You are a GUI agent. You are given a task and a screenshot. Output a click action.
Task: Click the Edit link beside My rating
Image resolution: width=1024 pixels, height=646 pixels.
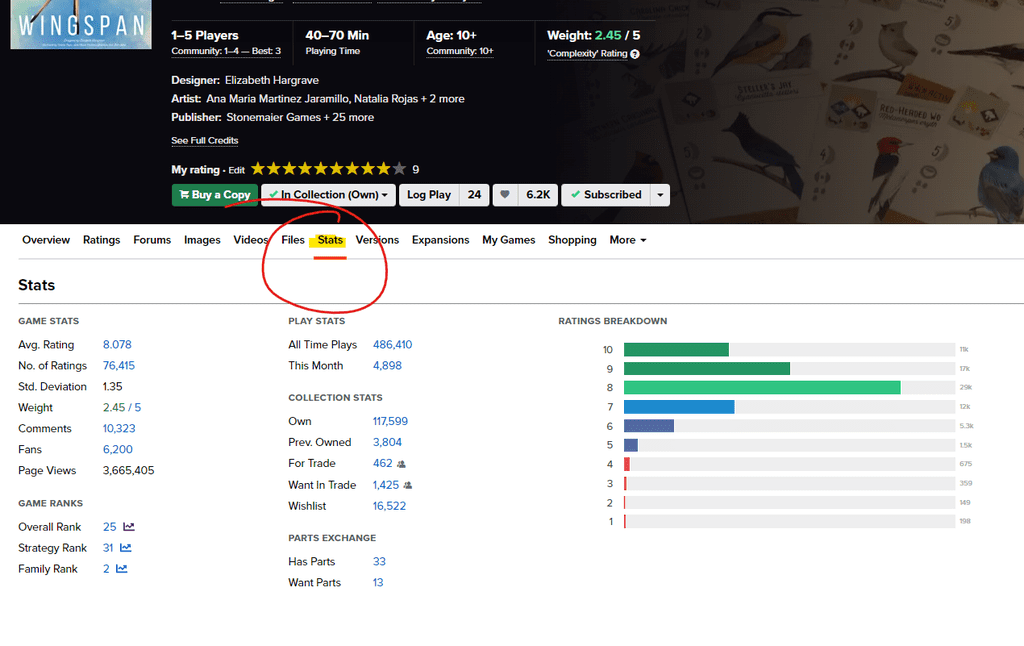[x=236, y=170]
